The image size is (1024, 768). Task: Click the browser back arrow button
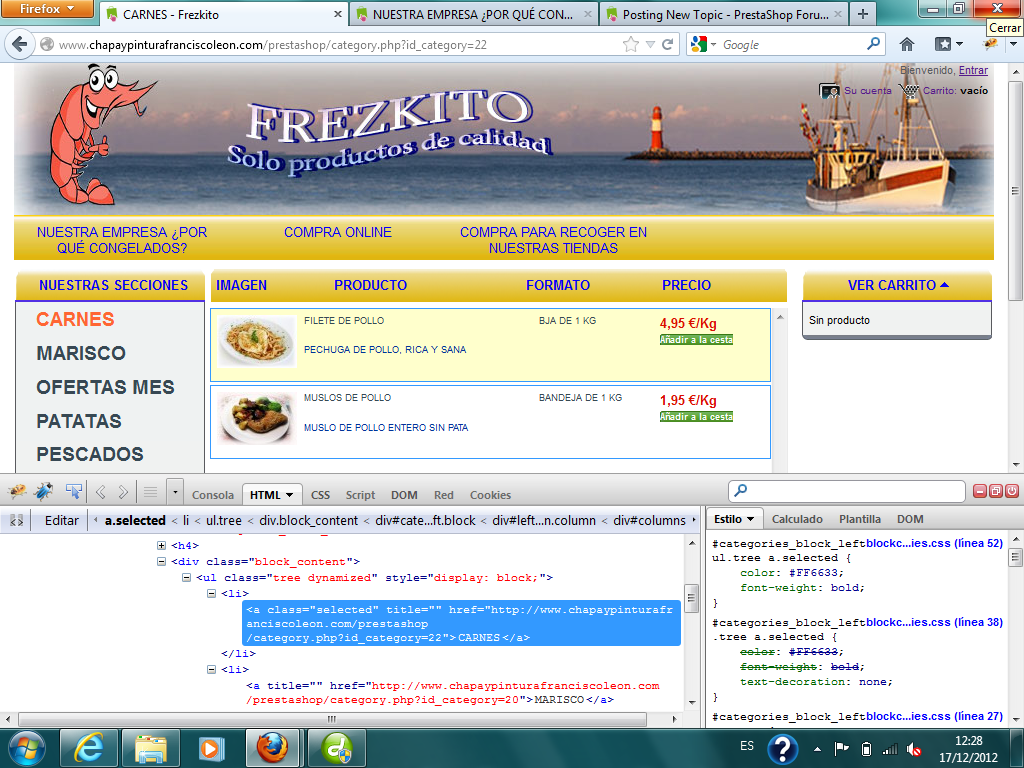coord(20,44)
